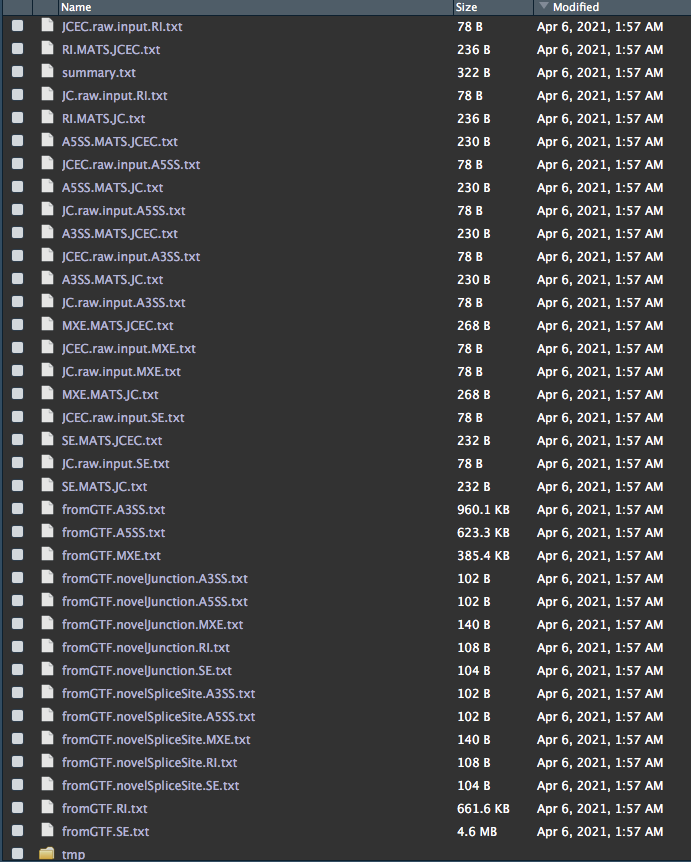Click the Name column header

point(77,7)
